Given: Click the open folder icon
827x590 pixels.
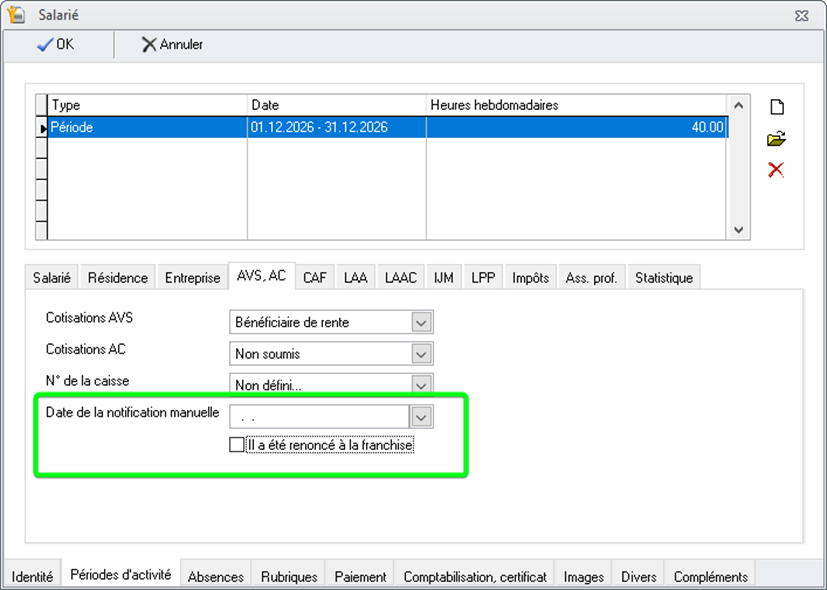Looking at the screenshot, I should tap(776, 139).
